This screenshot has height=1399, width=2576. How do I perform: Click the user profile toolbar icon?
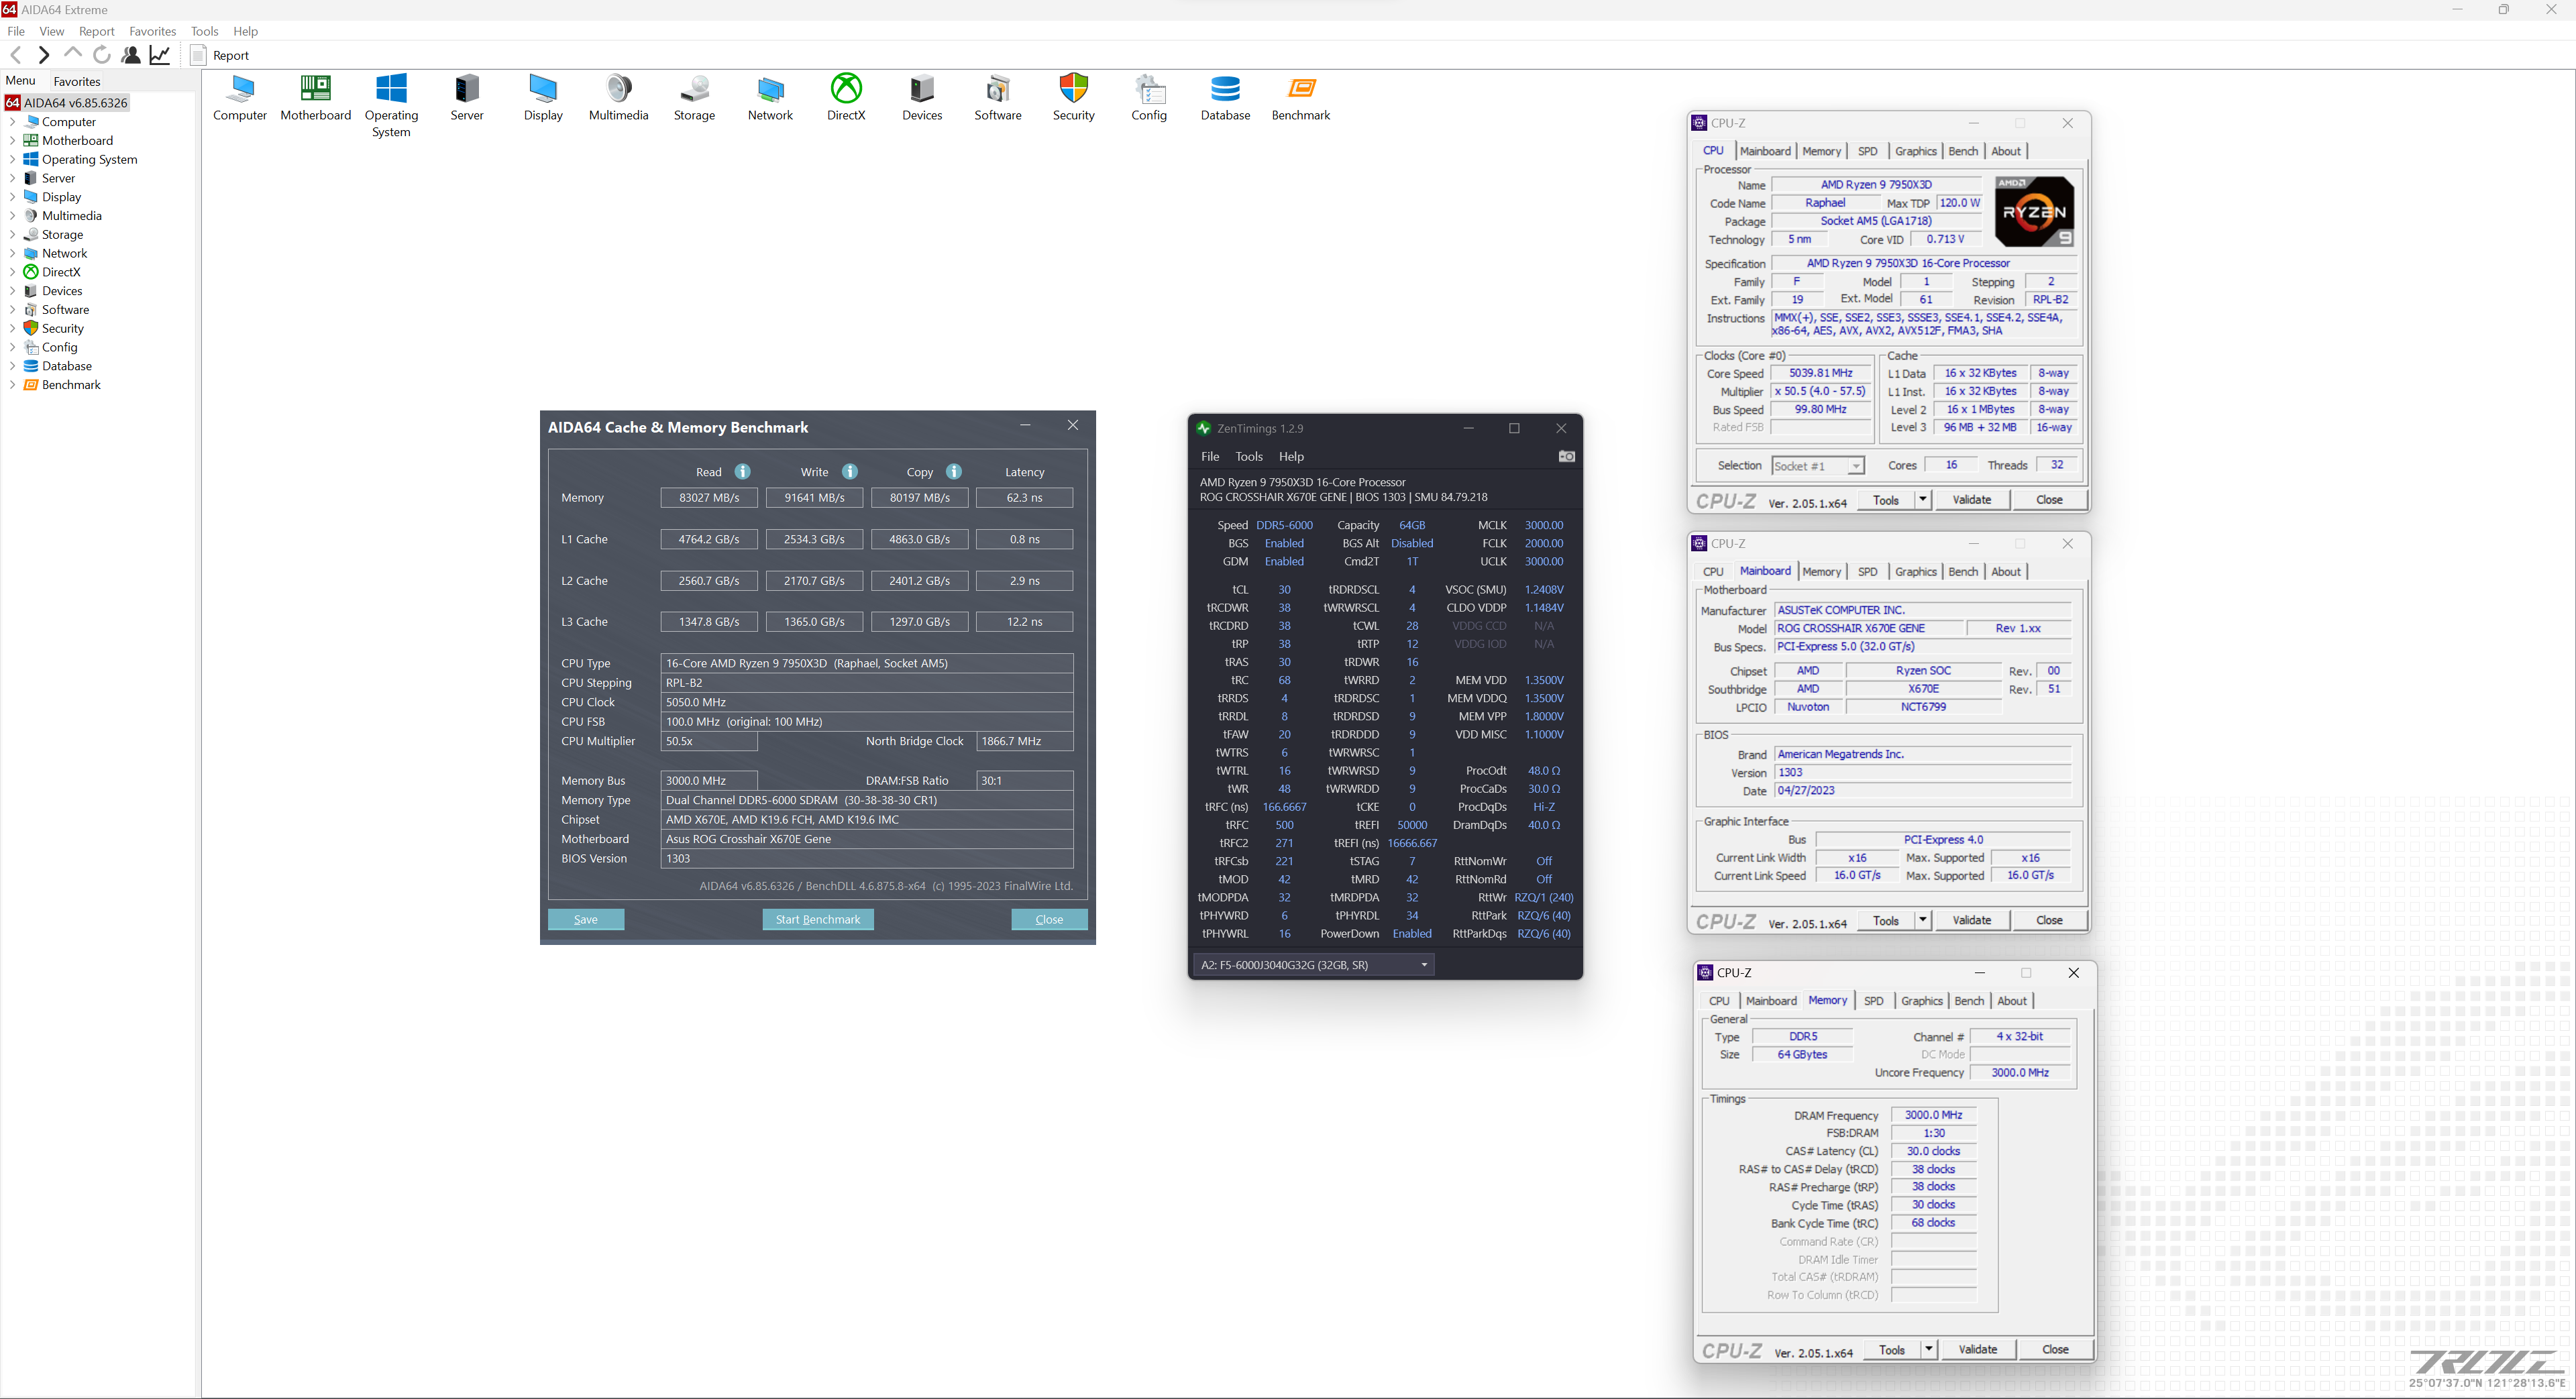click(x=130, y=55)
